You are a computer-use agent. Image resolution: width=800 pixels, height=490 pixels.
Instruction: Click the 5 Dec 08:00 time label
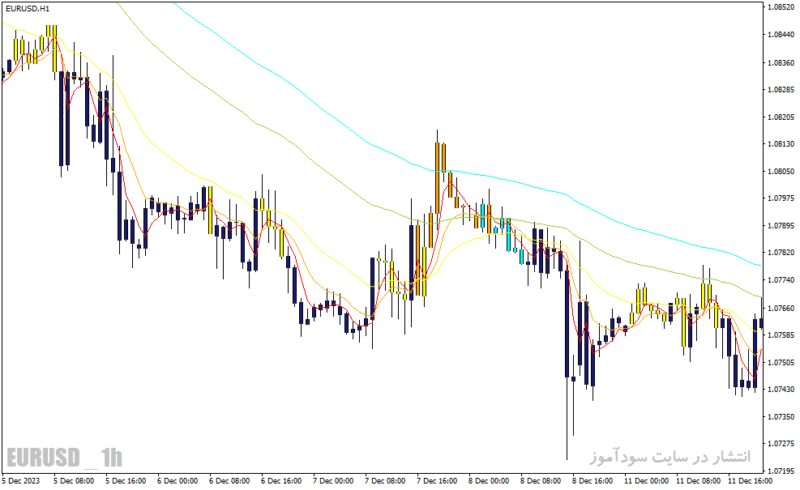[73, 481]
